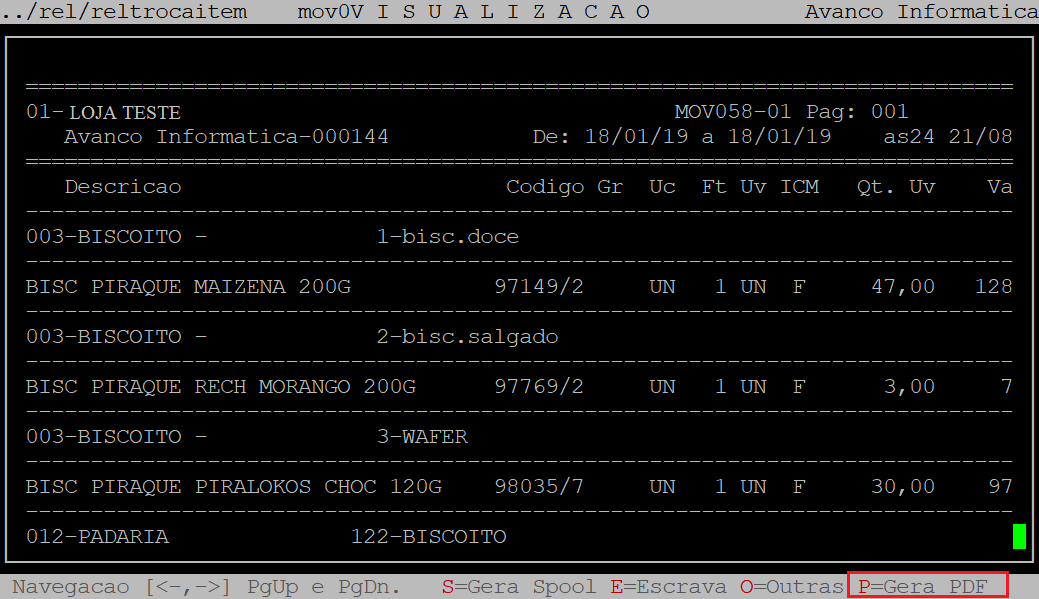Click the Codigo column header
The image size is (1039, 599).
pyautogui.click(x=545, y=187)
